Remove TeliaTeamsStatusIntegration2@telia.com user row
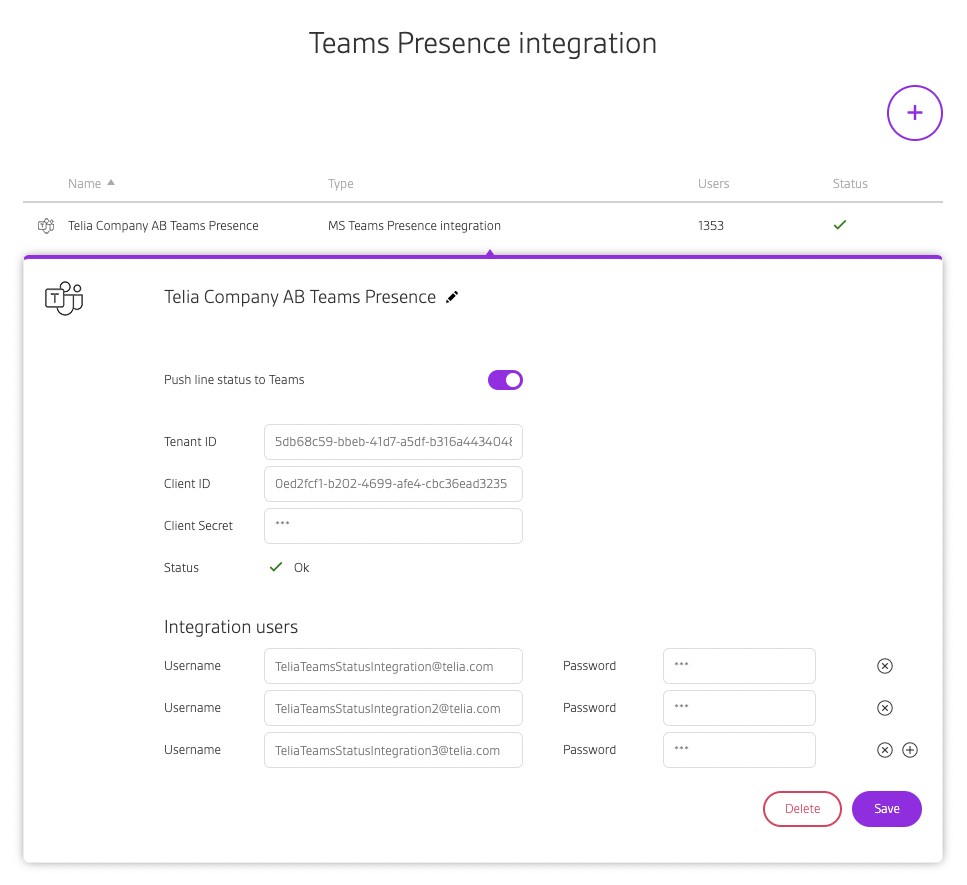 (884, 708)
